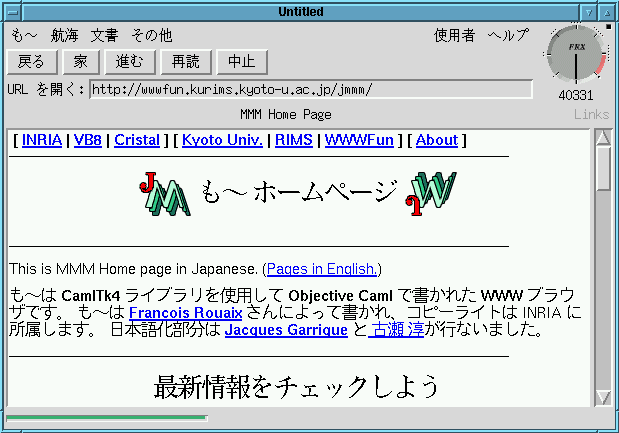Follow the About link
This screenshot has width=619, height=433.
coord(437,140)
